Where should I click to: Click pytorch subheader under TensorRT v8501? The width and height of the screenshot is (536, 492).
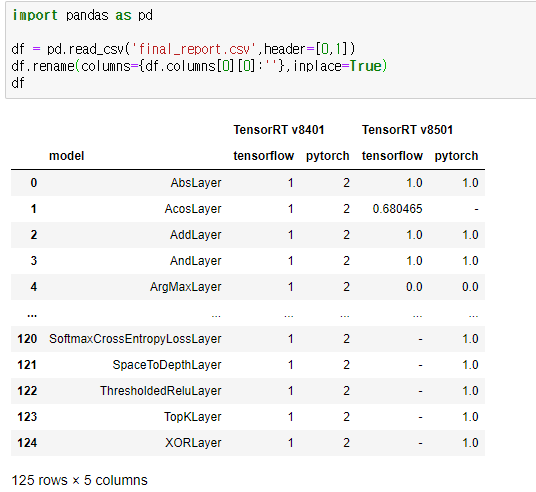tap(456, 156)
